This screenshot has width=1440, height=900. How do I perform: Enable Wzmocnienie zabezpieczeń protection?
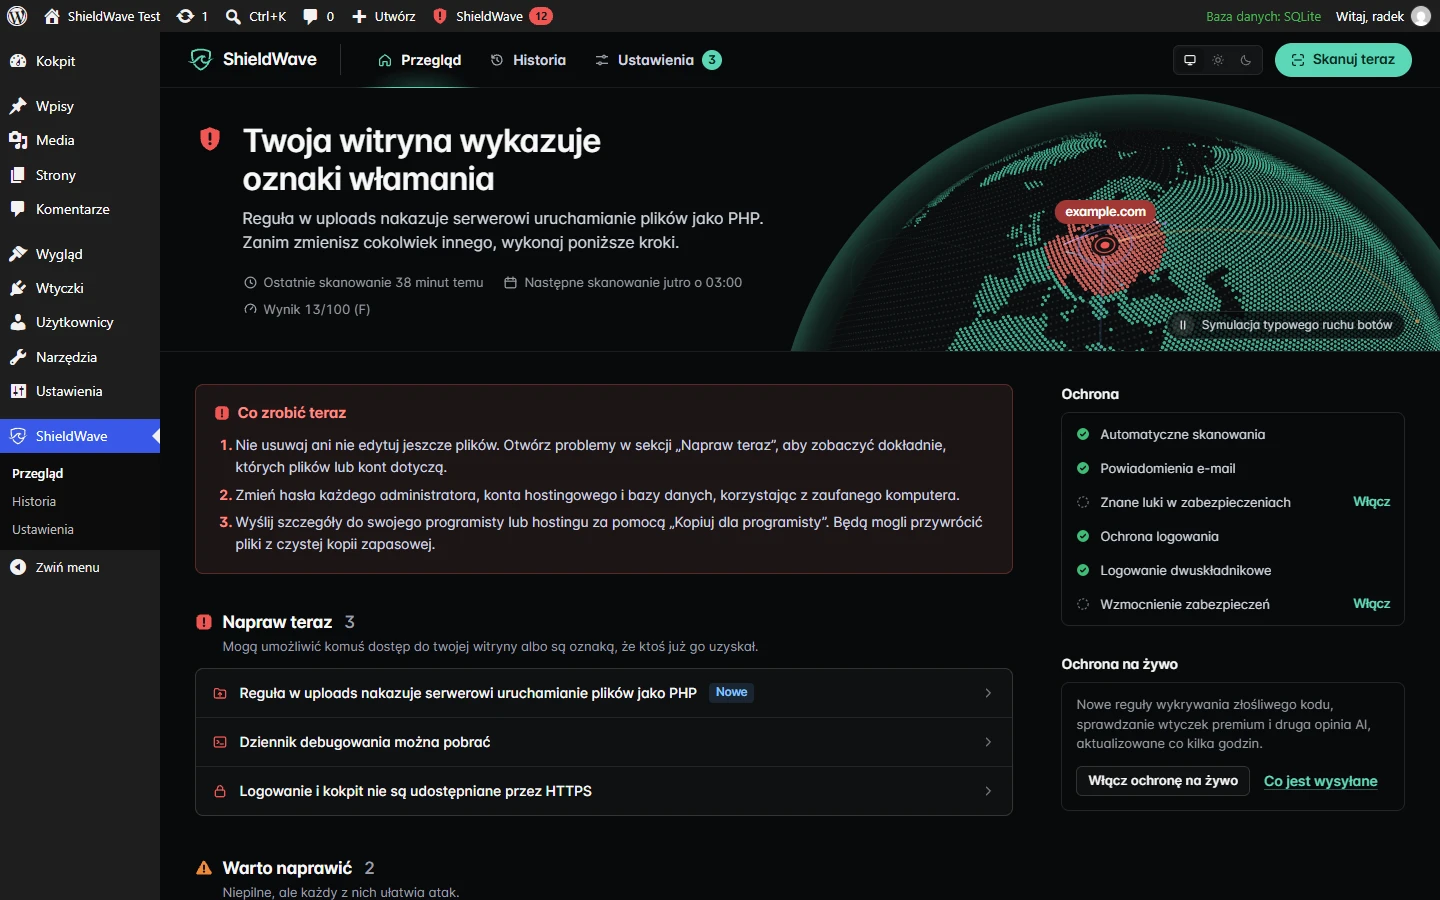click(1371, 604)
